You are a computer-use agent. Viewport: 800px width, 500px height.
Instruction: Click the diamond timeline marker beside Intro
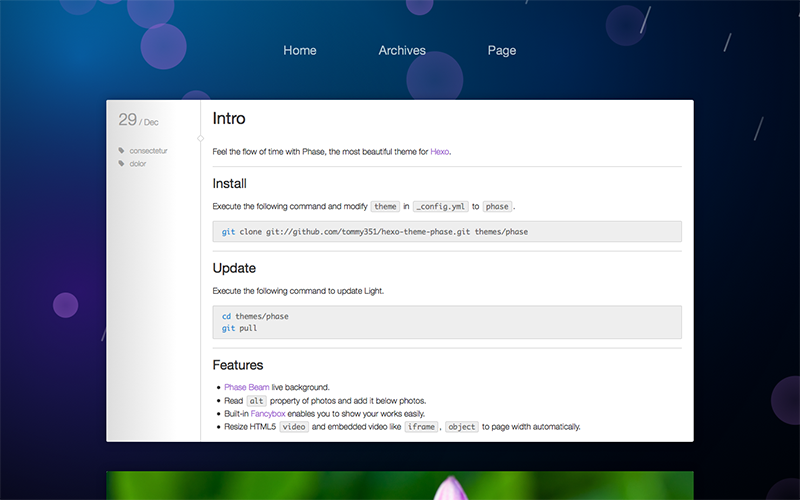pos(201,138)
